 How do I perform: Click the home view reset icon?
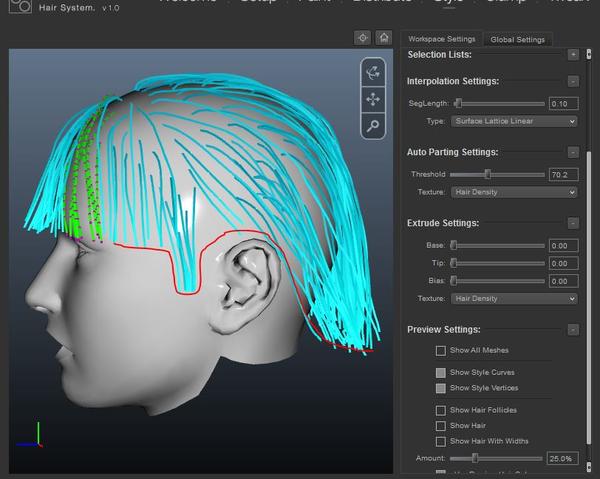(x=383, y=37)
